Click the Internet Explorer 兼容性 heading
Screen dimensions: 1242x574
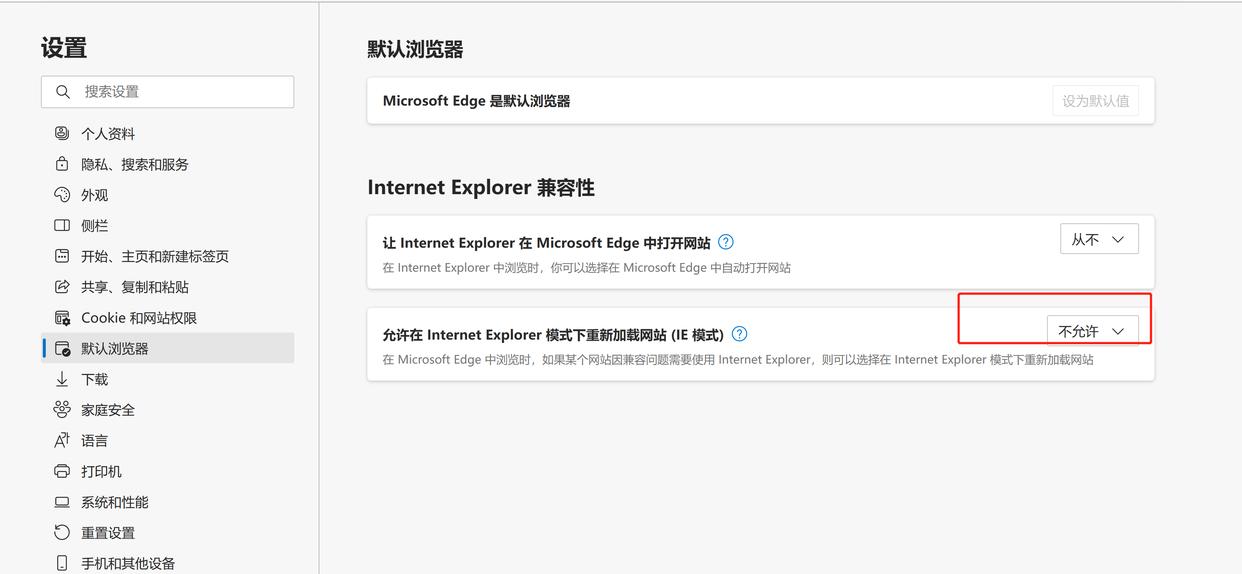(481, 188)
